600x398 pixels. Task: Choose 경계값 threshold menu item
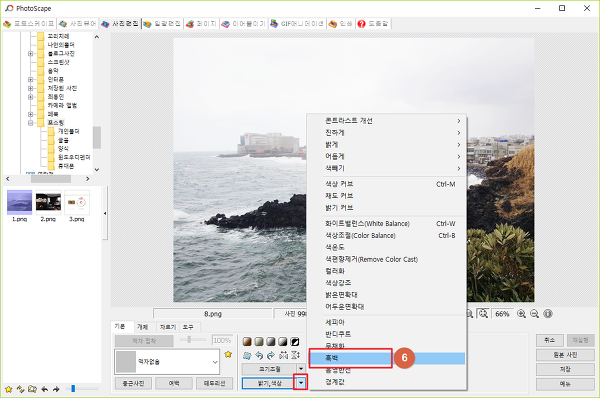click(x=387, y=382)
